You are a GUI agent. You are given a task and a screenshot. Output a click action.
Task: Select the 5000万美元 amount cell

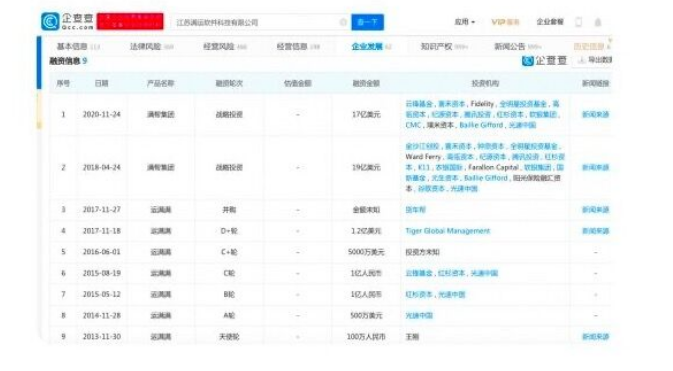pyautogui.click(x=366, y=252)
